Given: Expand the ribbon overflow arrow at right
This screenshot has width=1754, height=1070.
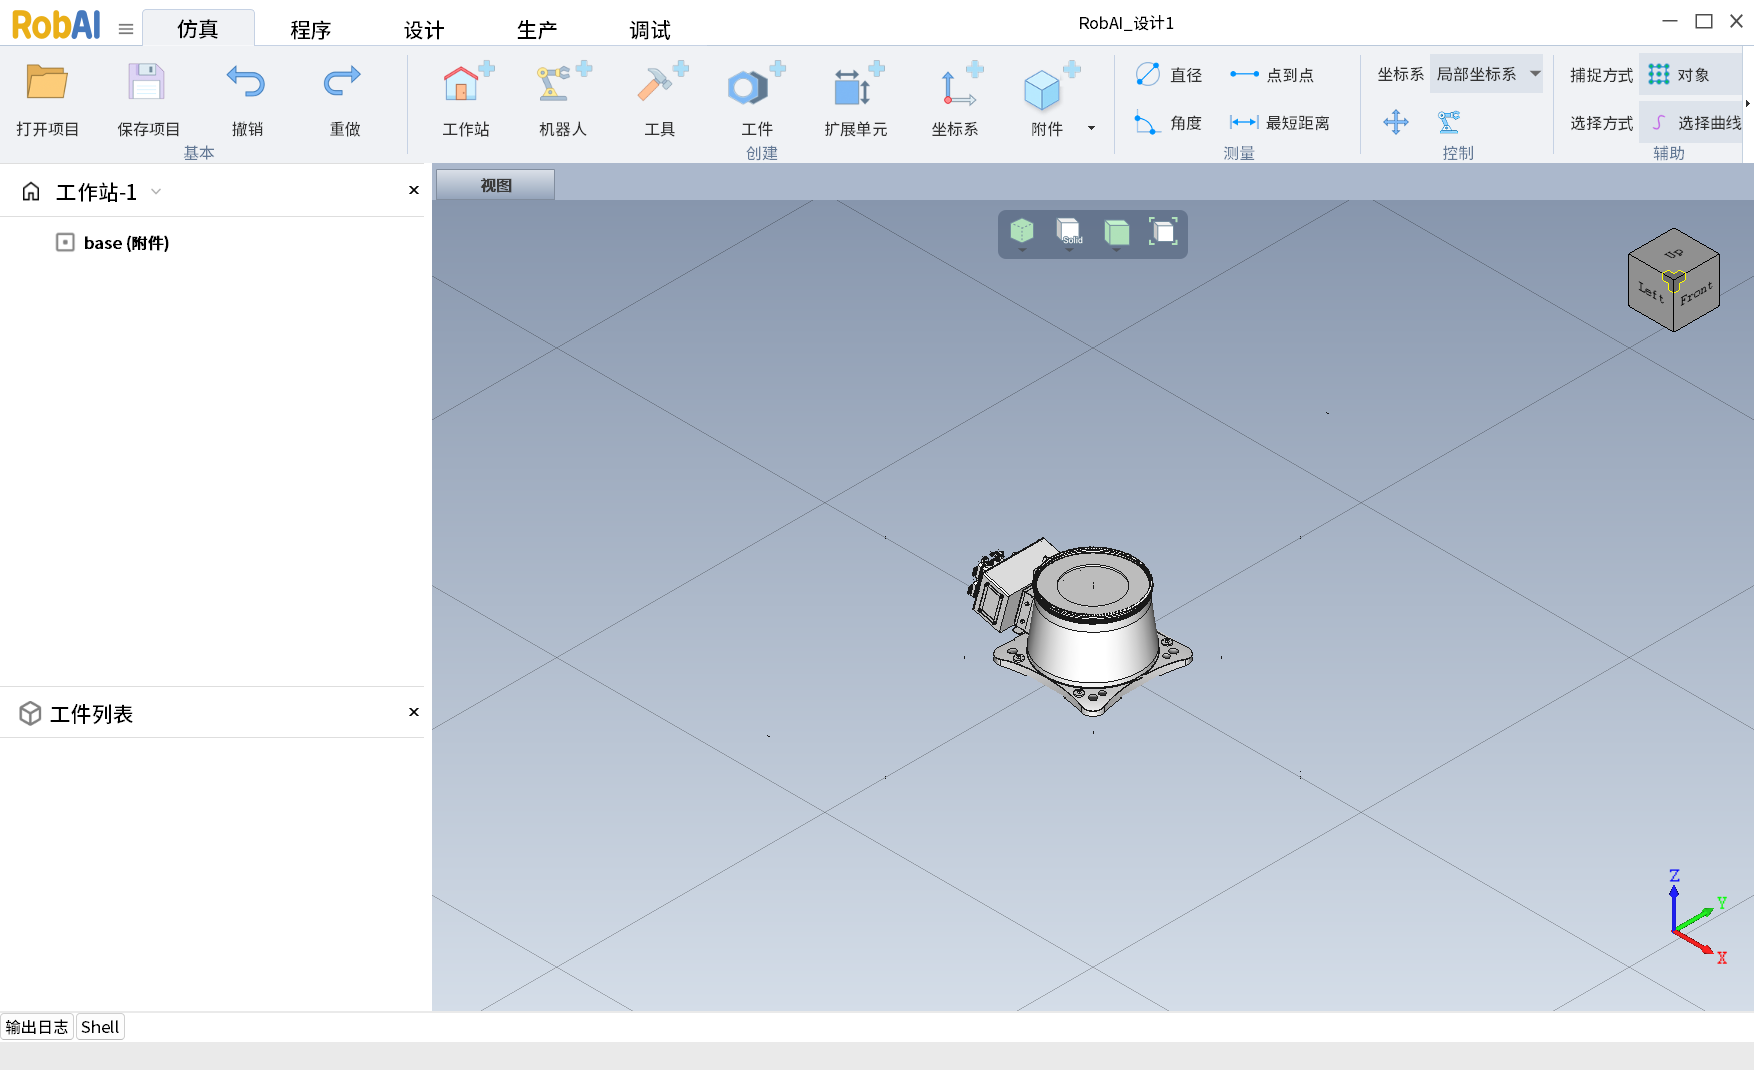Looking at the screenshot, I should point(1747,104).
